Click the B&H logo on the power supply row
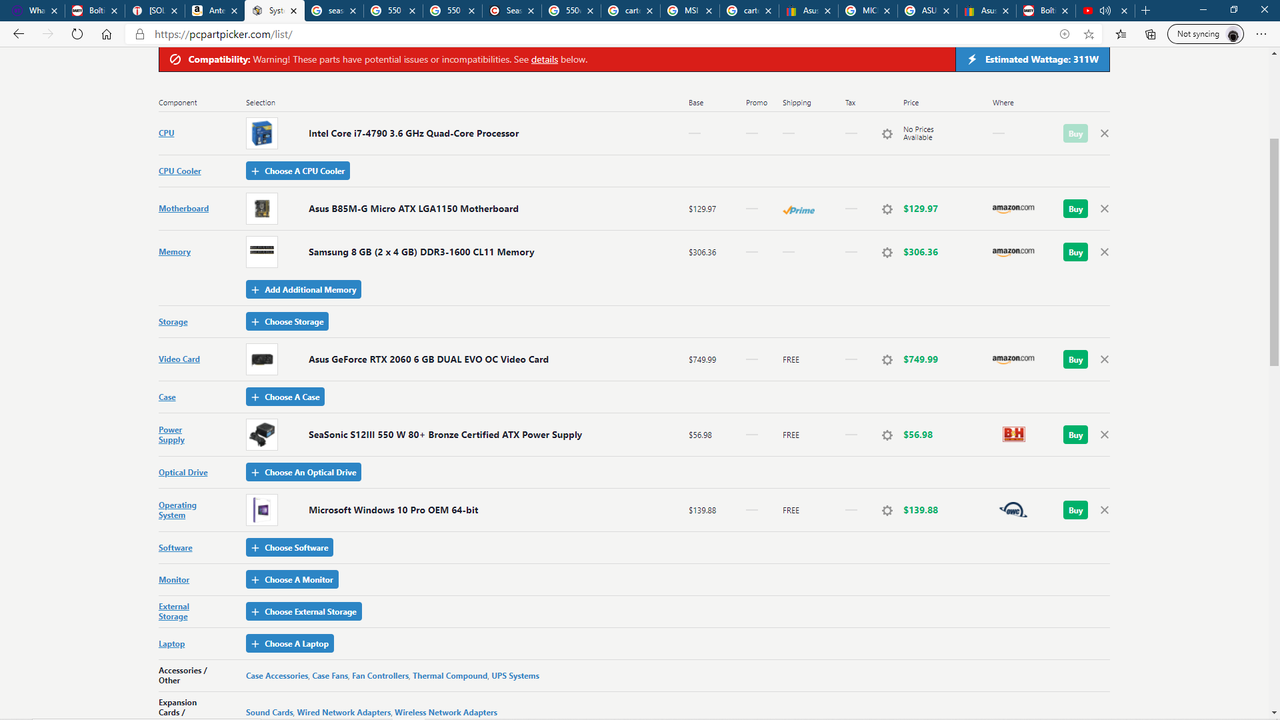 click(x=1013, y=434)
